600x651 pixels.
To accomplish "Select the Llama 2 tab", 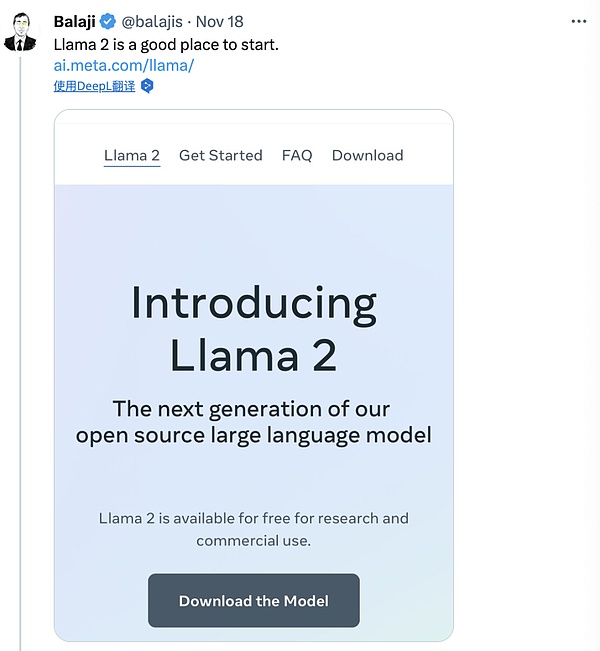I will tap(132, 155).
